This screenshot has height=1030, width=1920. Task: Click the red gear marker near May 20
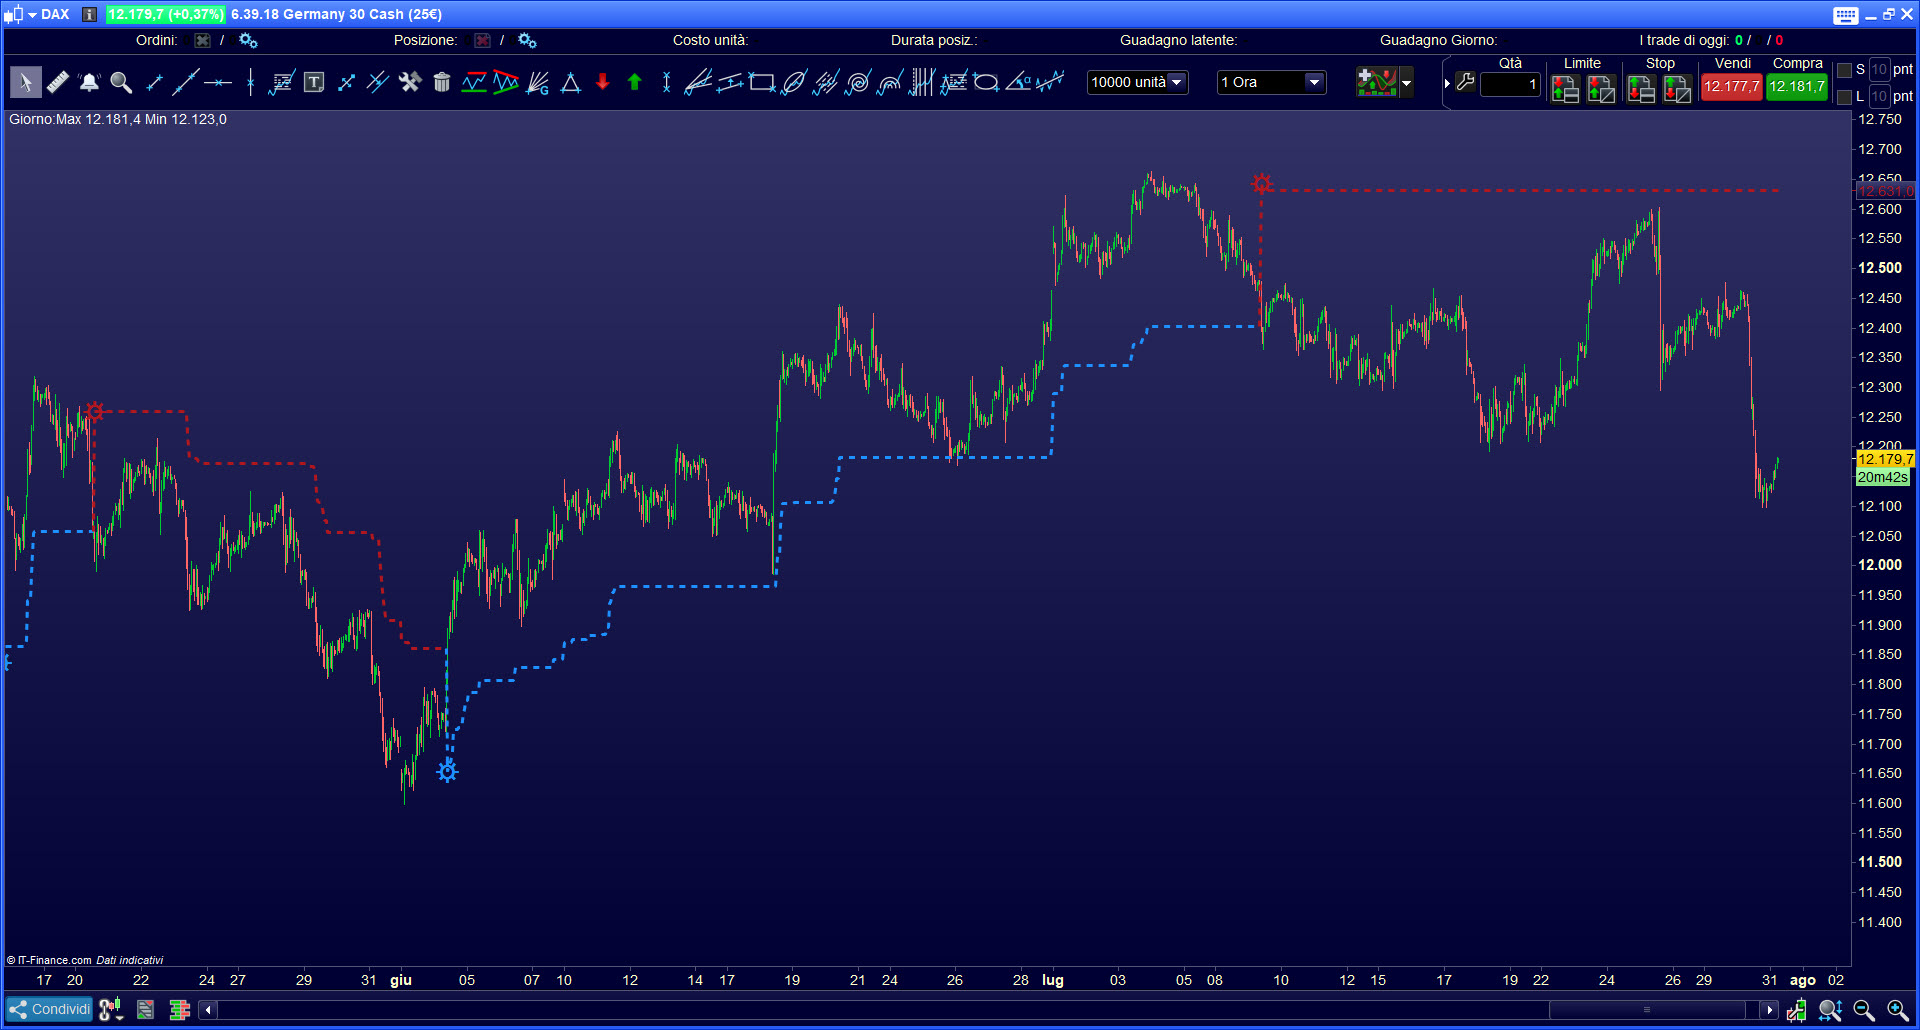[95, 411]
